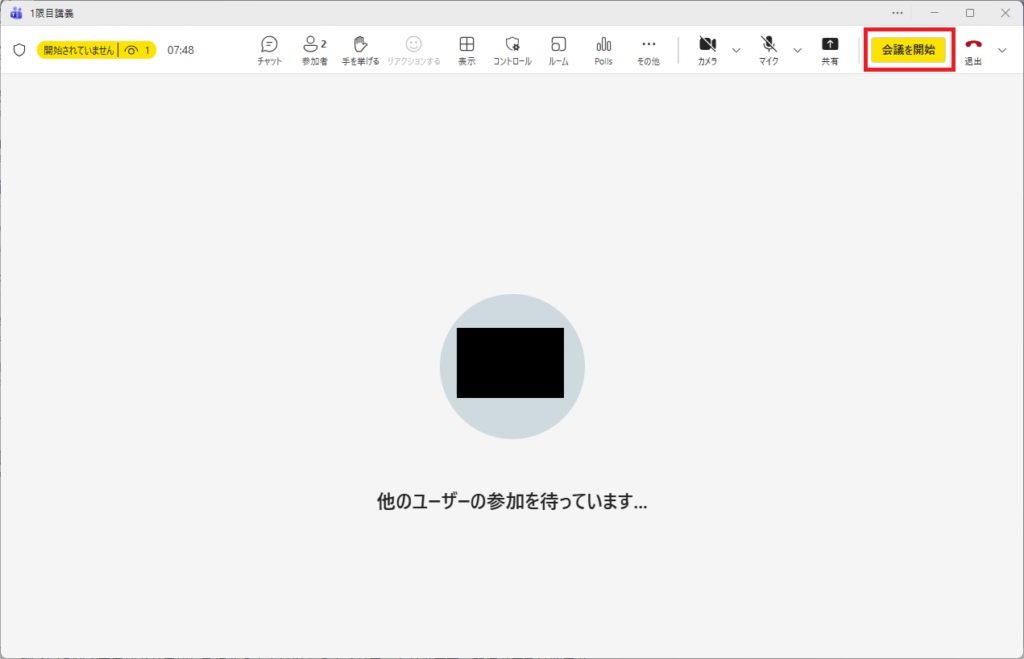Open the その他 (More) menu
Screen dimensions: 1024x659
648,49
